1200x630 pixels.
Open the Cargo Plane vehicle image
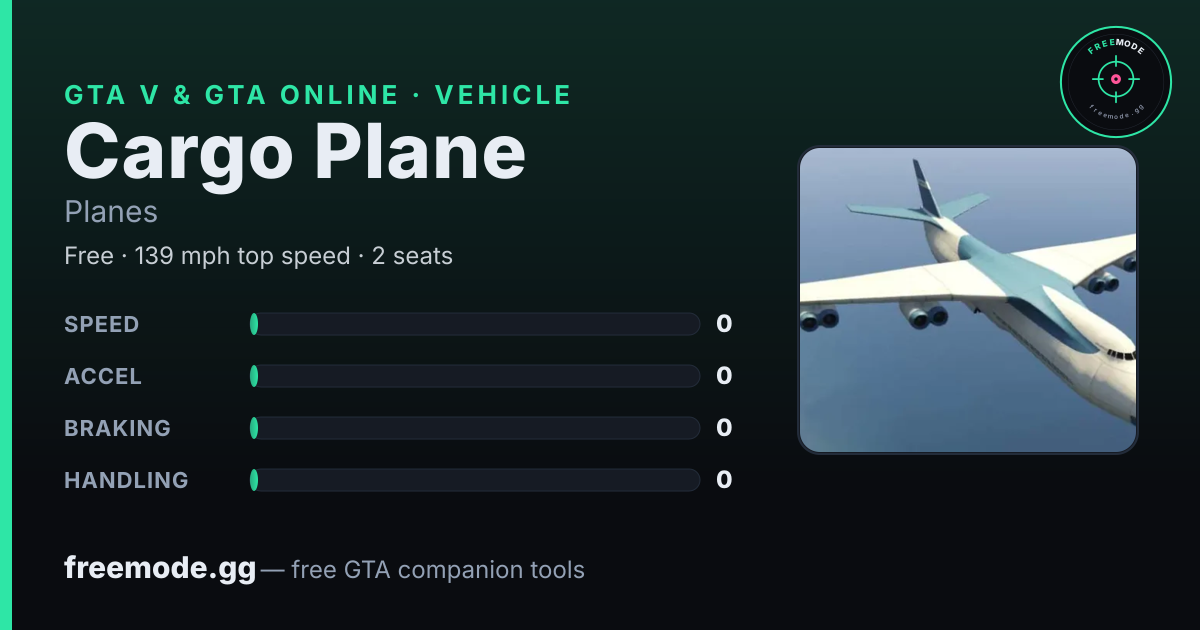[968, 300]
